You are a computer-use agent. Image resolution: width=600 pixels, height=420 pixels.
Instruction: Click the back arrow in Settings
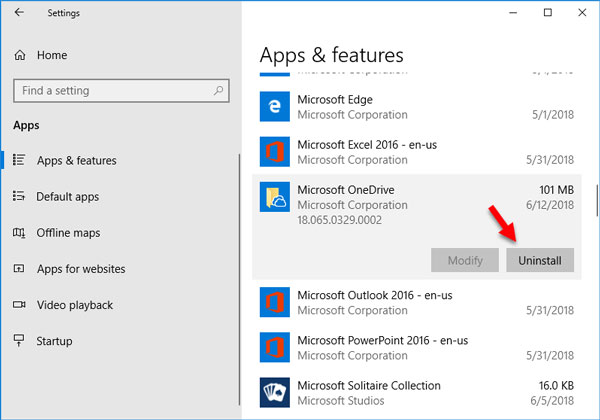point(19,13)
